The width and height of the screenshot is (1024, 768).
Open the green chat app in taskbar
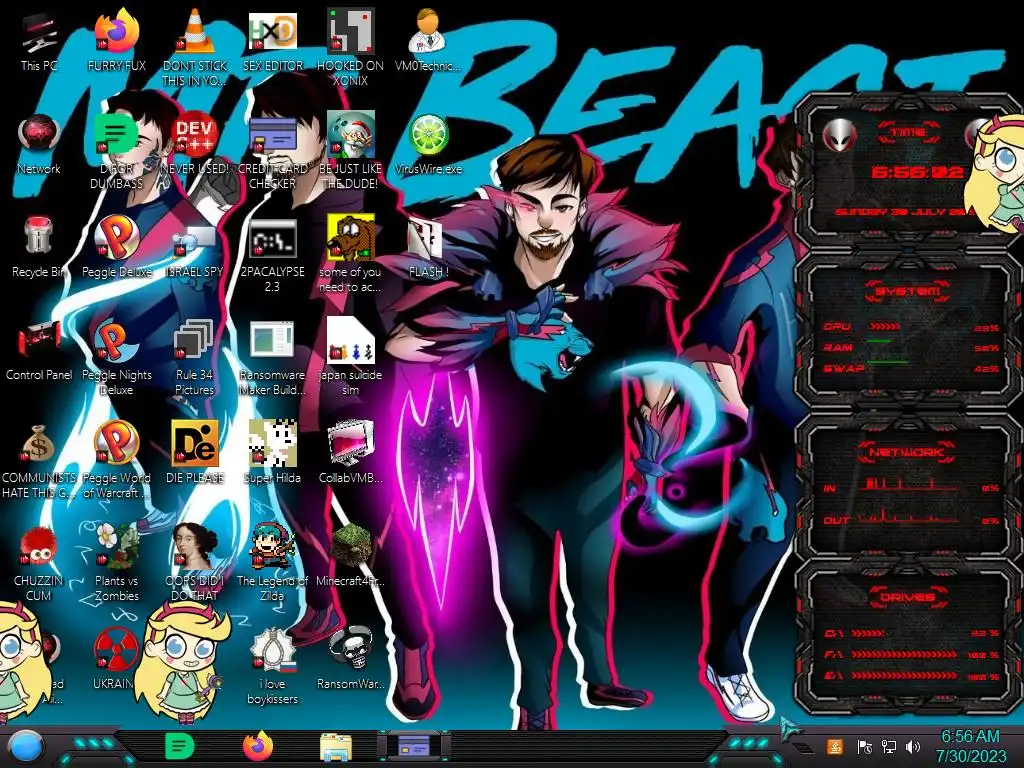pyautogui.click(x=179, y=746)
